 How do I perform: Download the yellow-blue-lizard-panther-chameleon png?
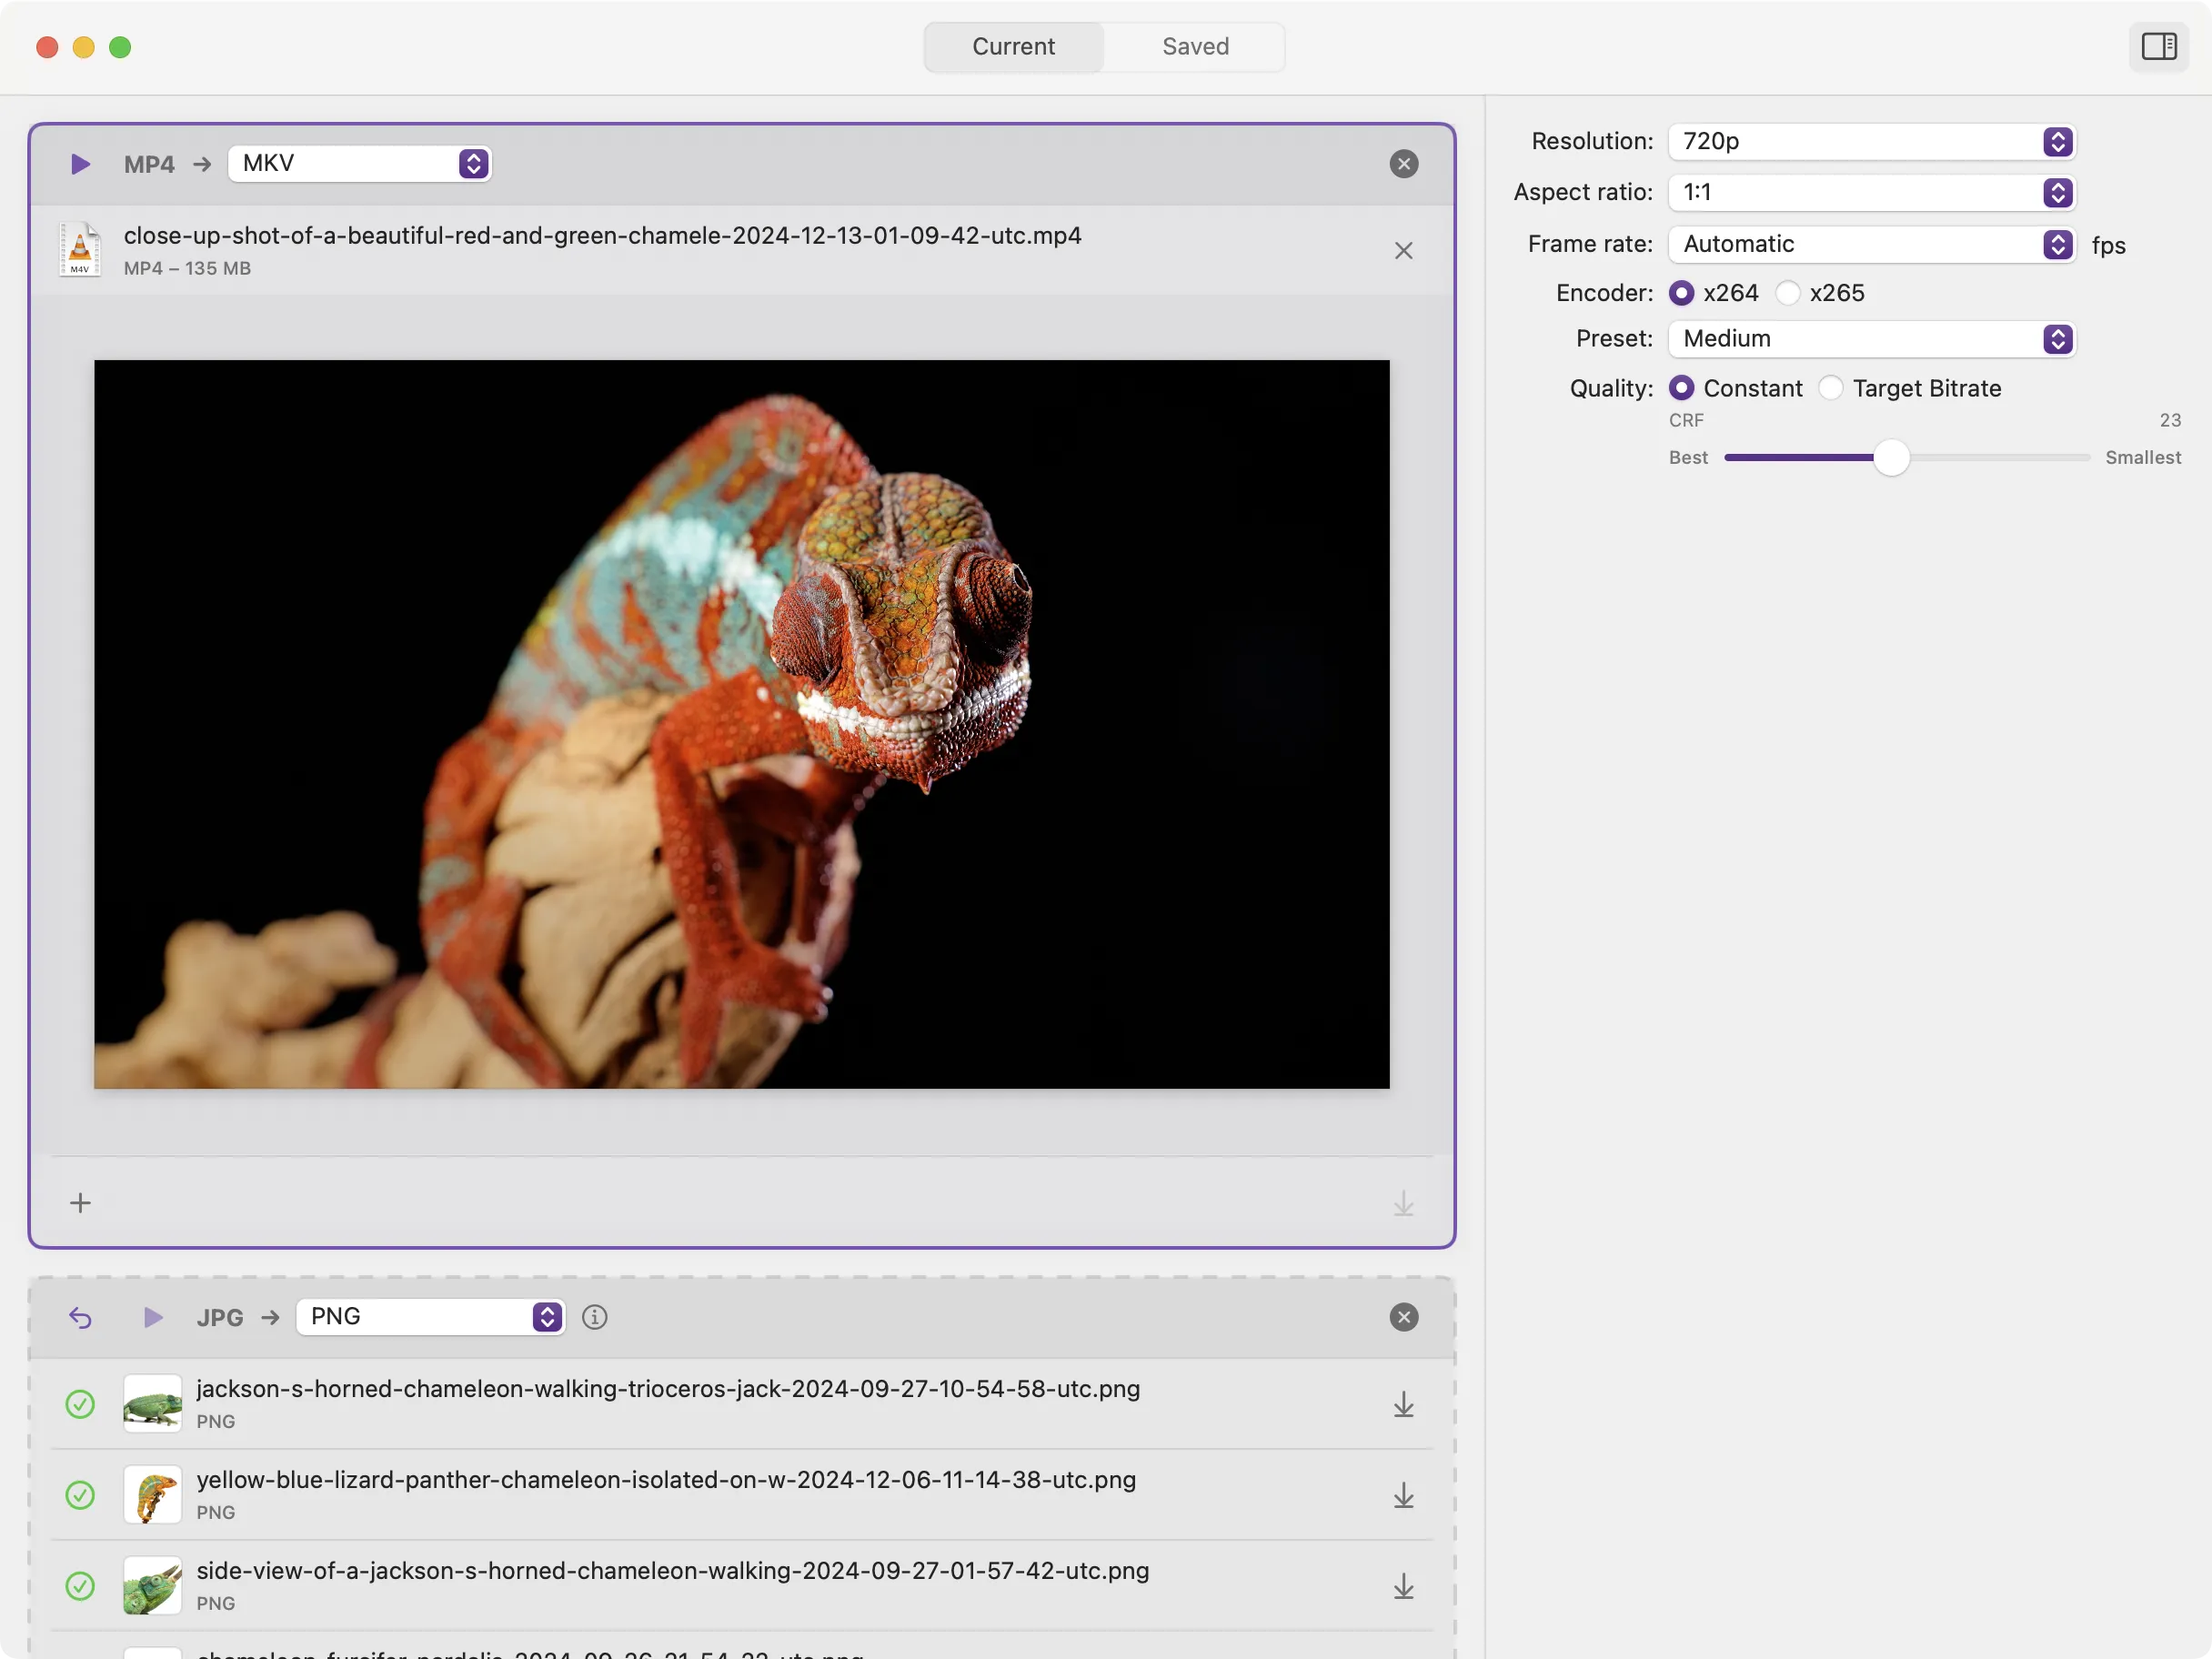tap(1403, 1495)
